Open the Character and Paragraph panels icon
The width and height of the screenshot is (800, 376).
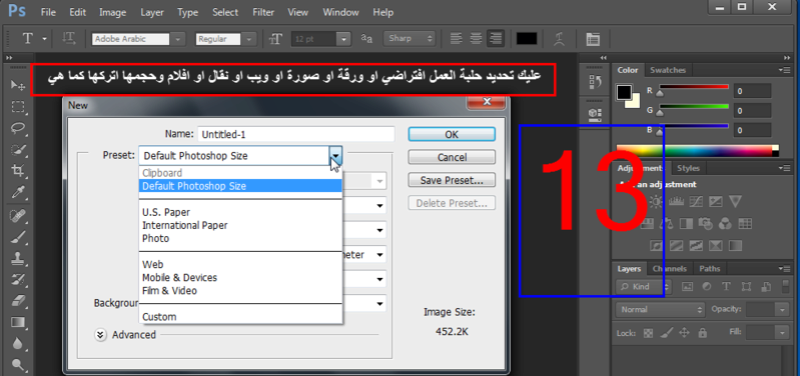click(x=592, y=39)
